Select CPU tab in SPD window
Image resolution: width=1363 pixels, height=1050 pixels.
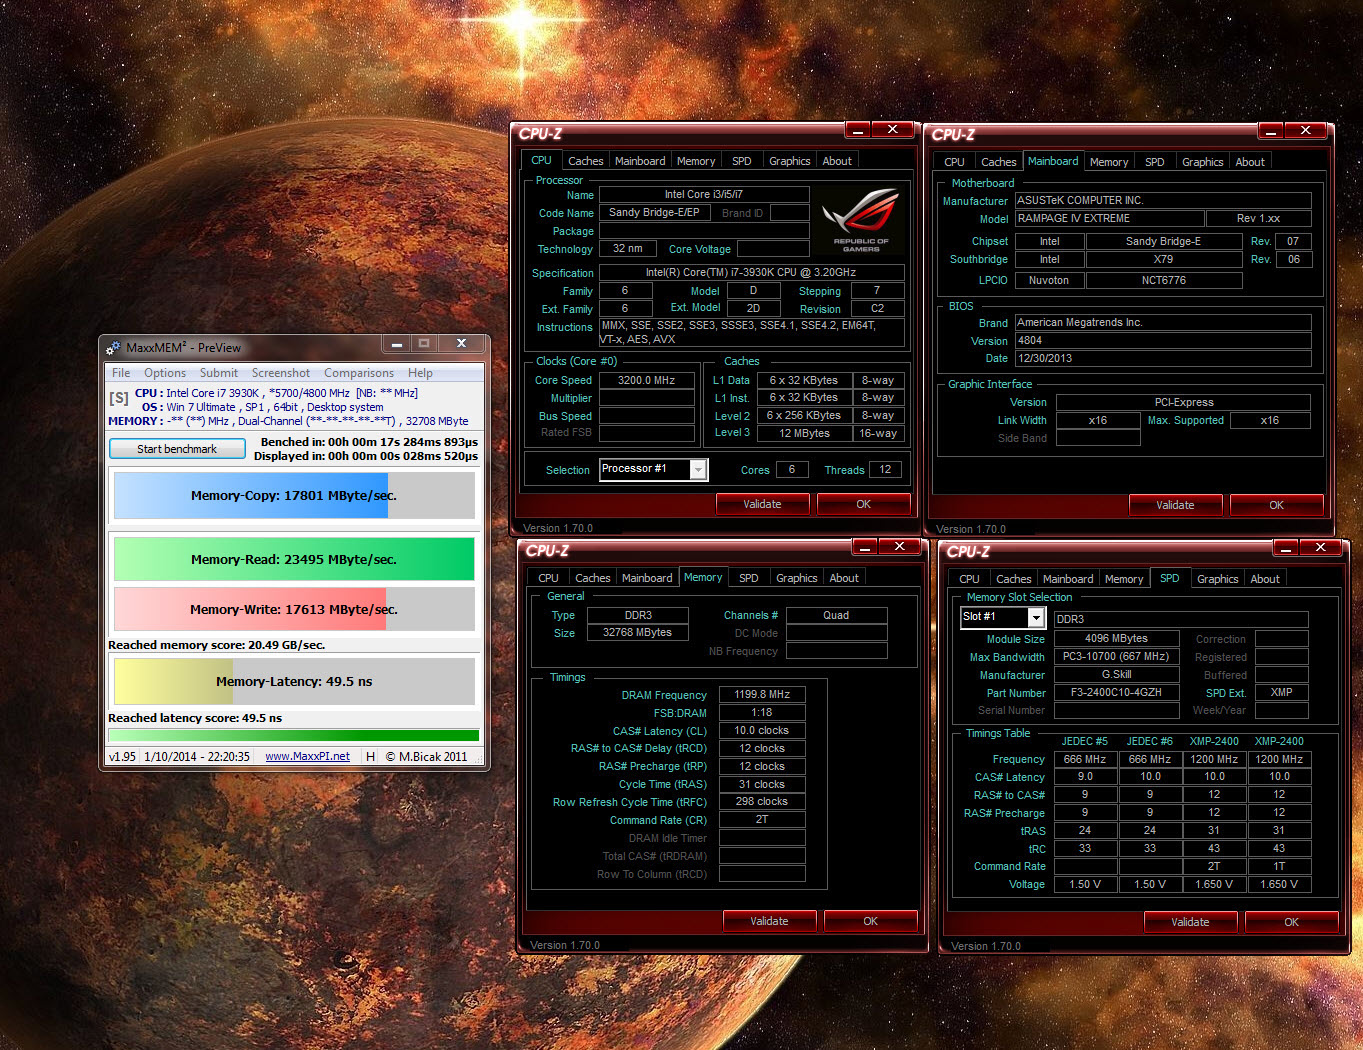pyautogui.click(x=970, y=579)
